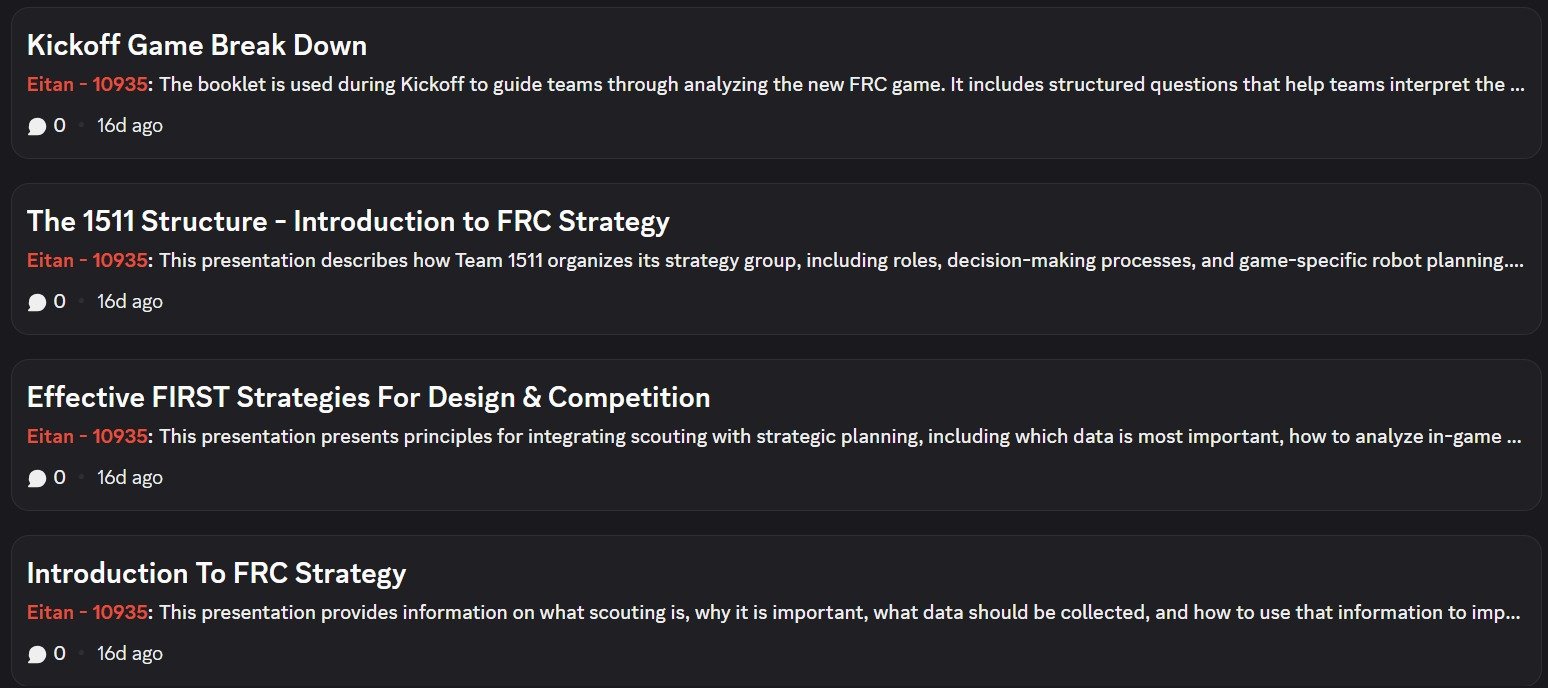Click preview text starting "The booklet is used during Kickoff"
Image resolution: width=1548 pixels, height=688 pixels.
pos(840,84)
